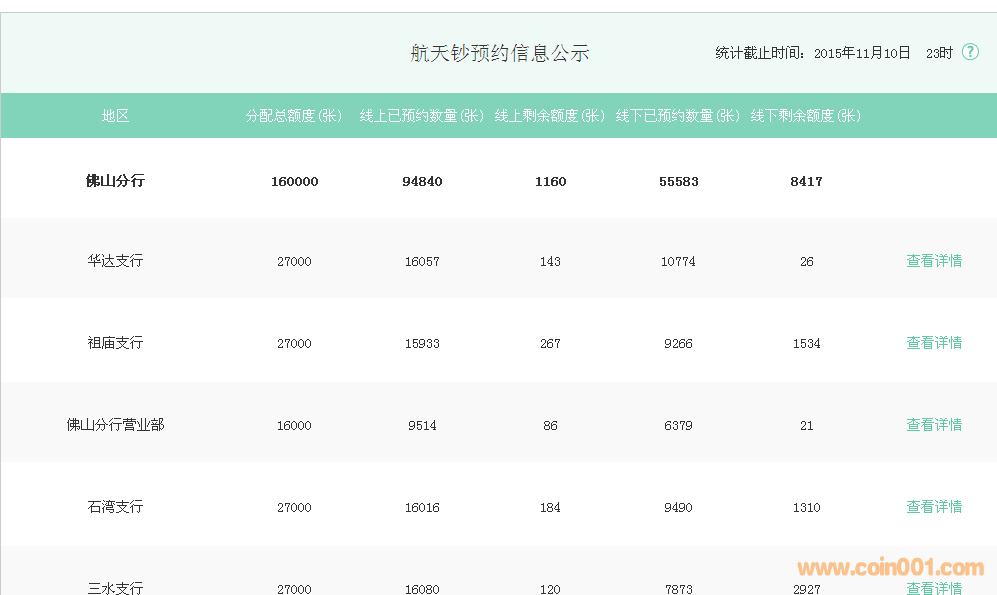Click the 佛山分行 total 160000 cell
The image size is (997, 595).
coord(294,182)
